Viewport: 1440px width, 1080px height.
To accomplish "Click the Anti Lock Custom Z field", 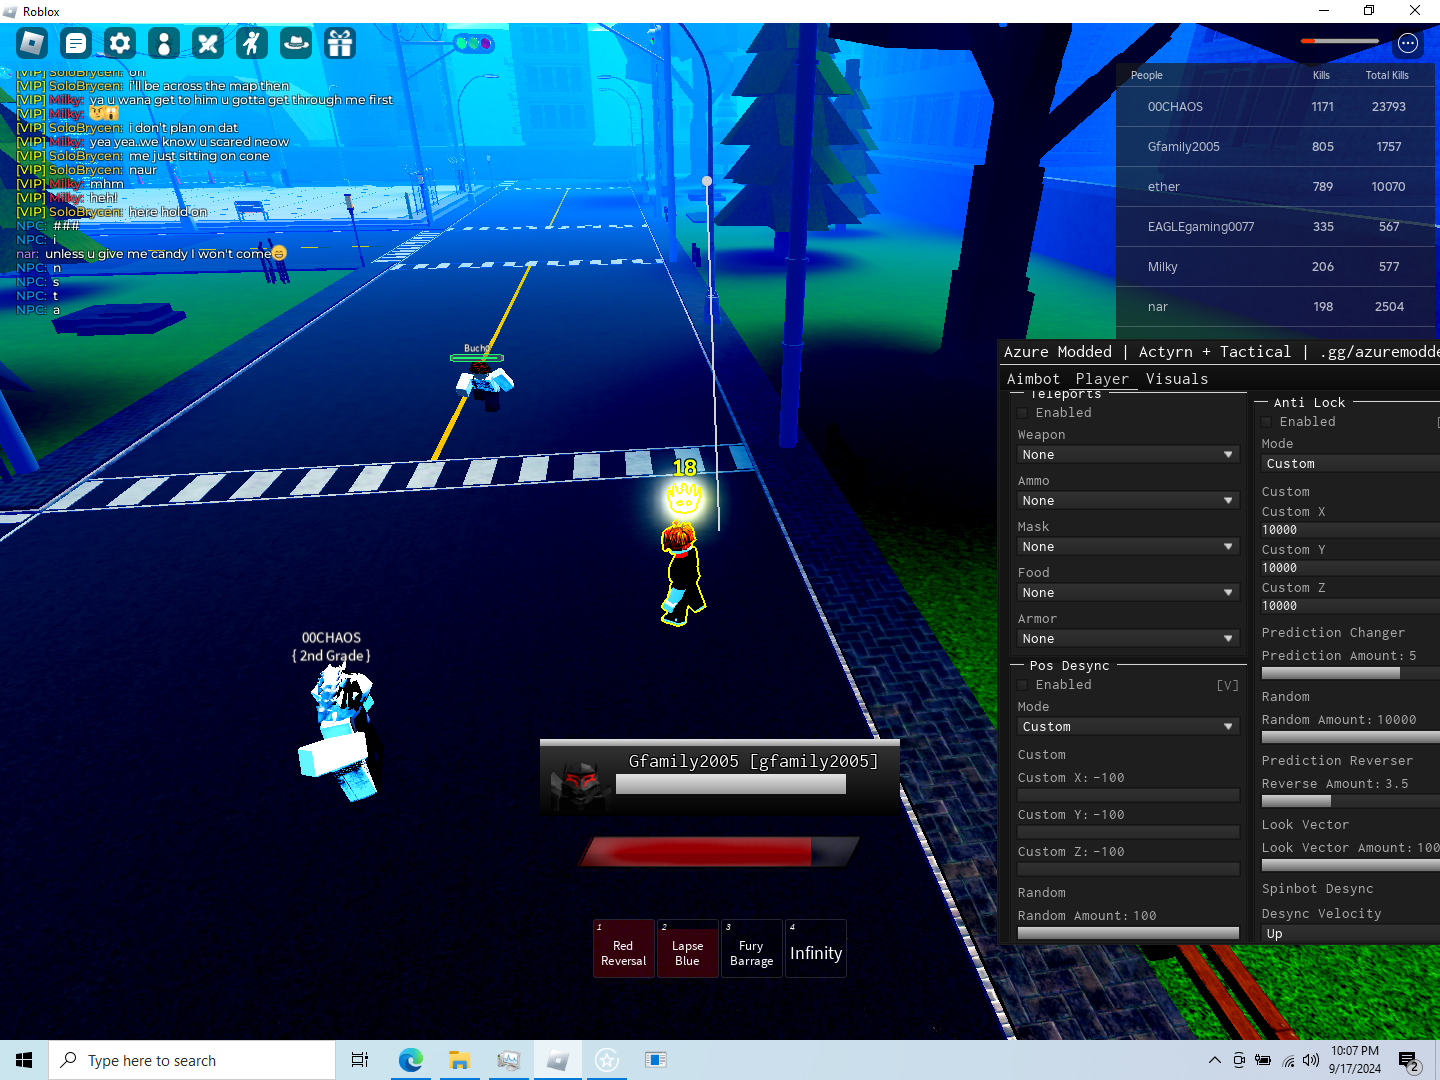I will (1350, 606).
